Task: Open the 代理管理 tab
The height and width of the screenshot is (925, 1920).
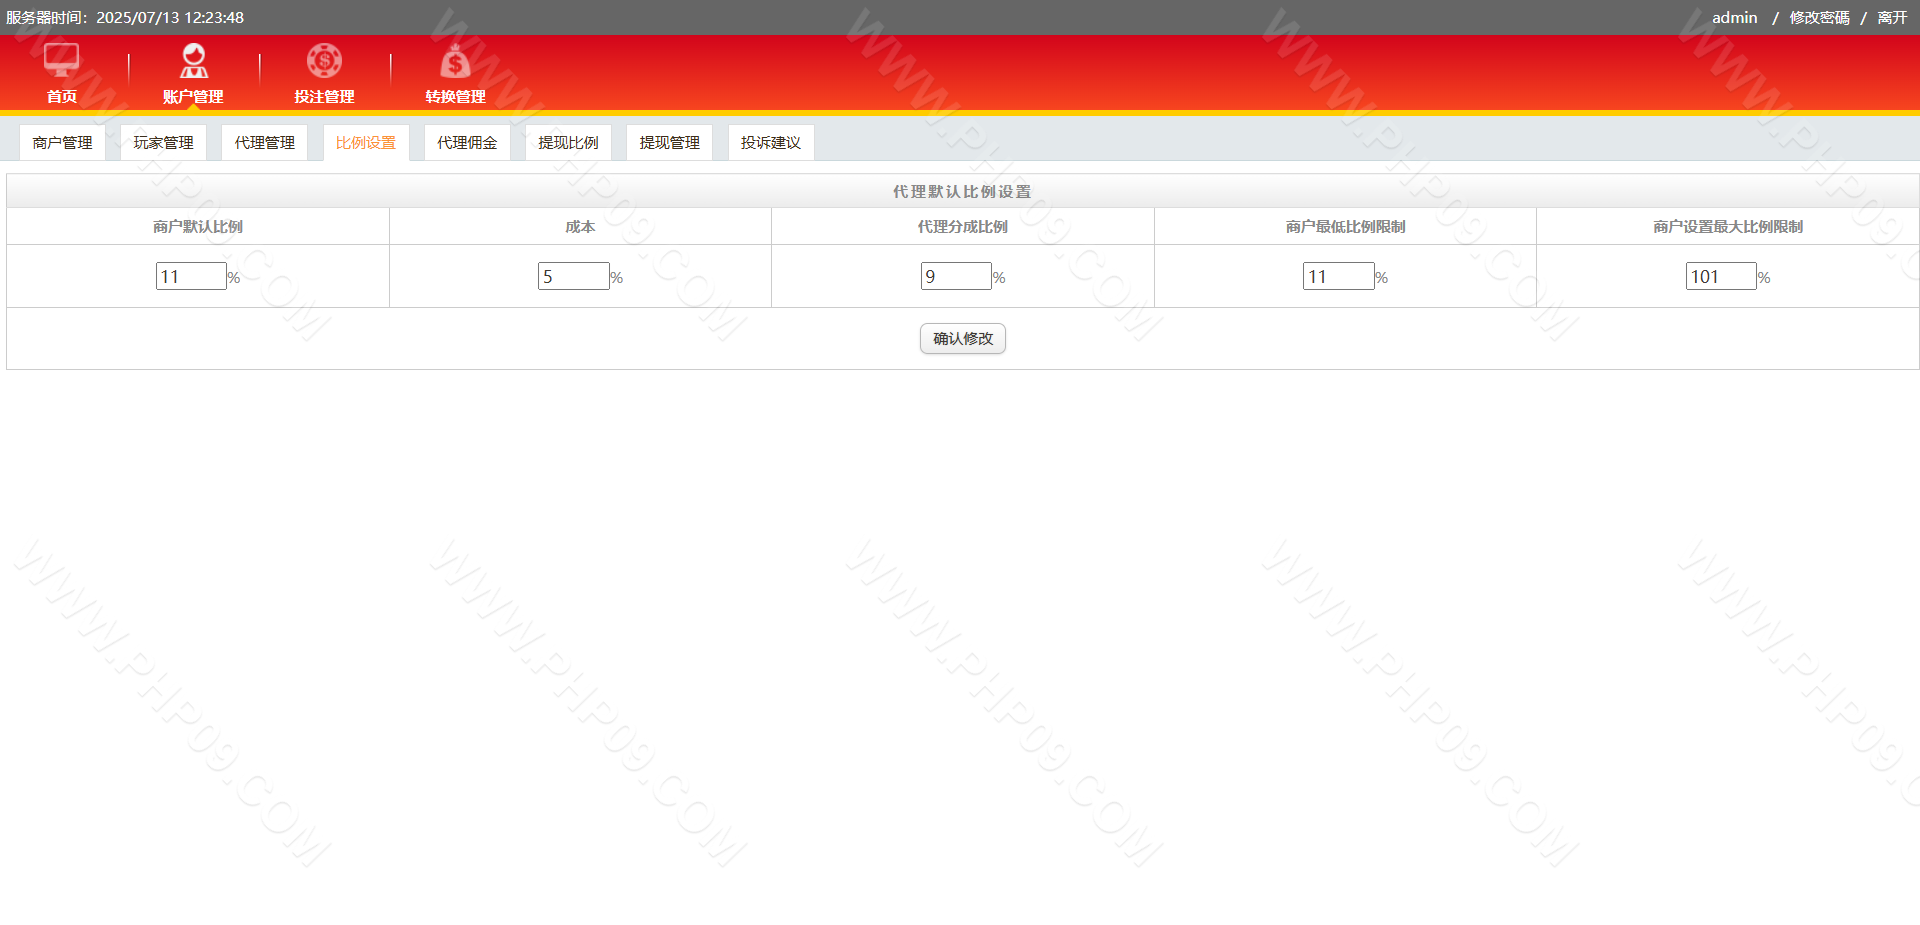Action: click(x=265, y=143)
